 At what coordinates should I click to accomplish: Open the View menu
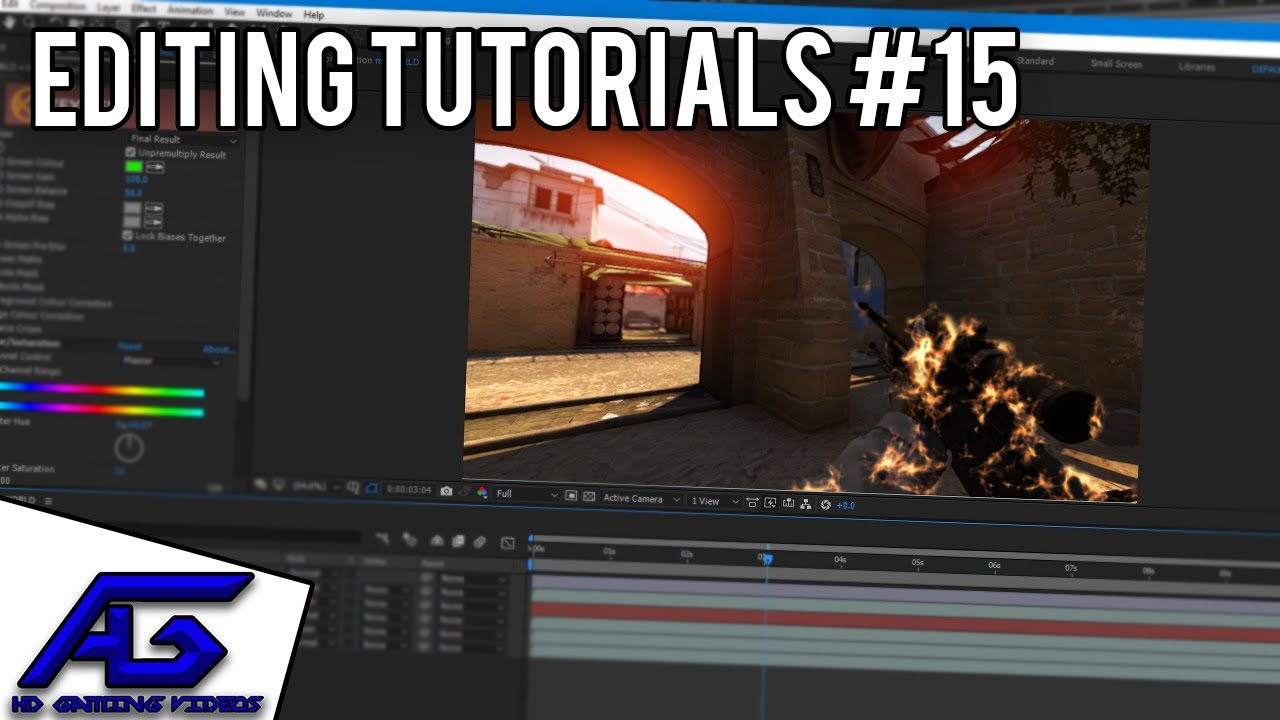[x=235, y=13]
